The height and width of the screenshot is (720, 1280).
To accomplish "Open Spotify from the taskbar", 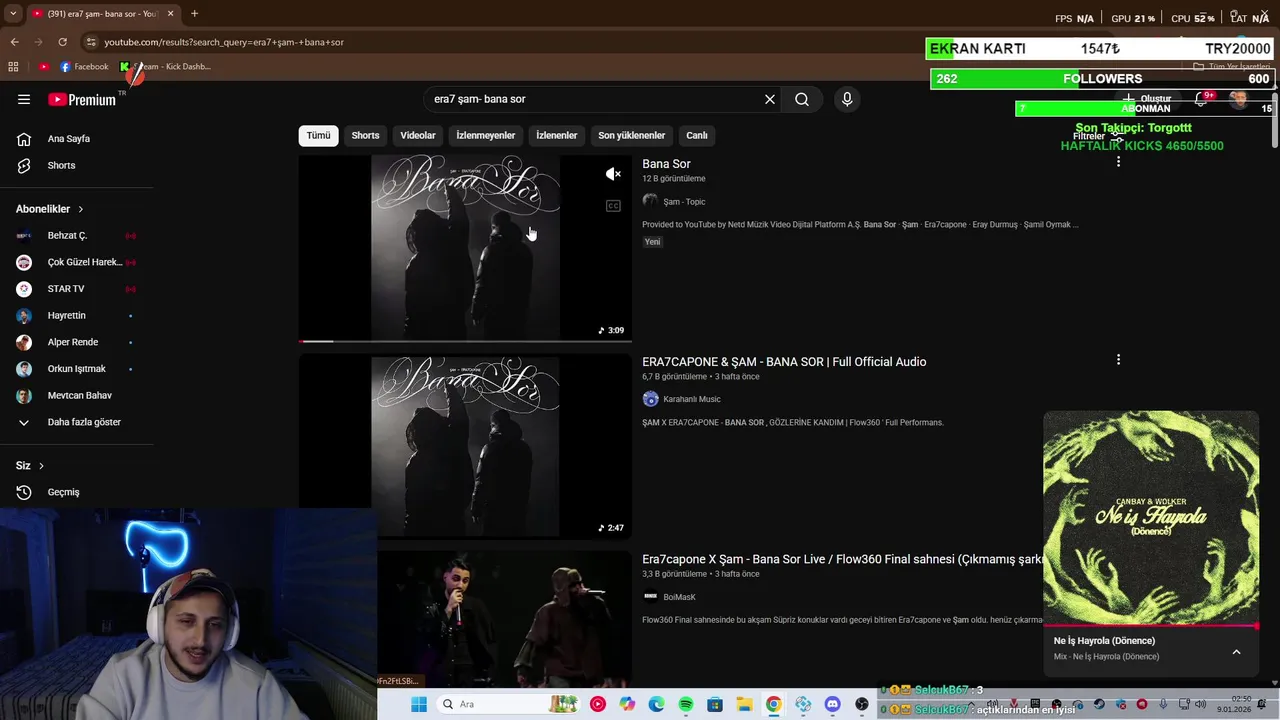I will click(686, 704).
